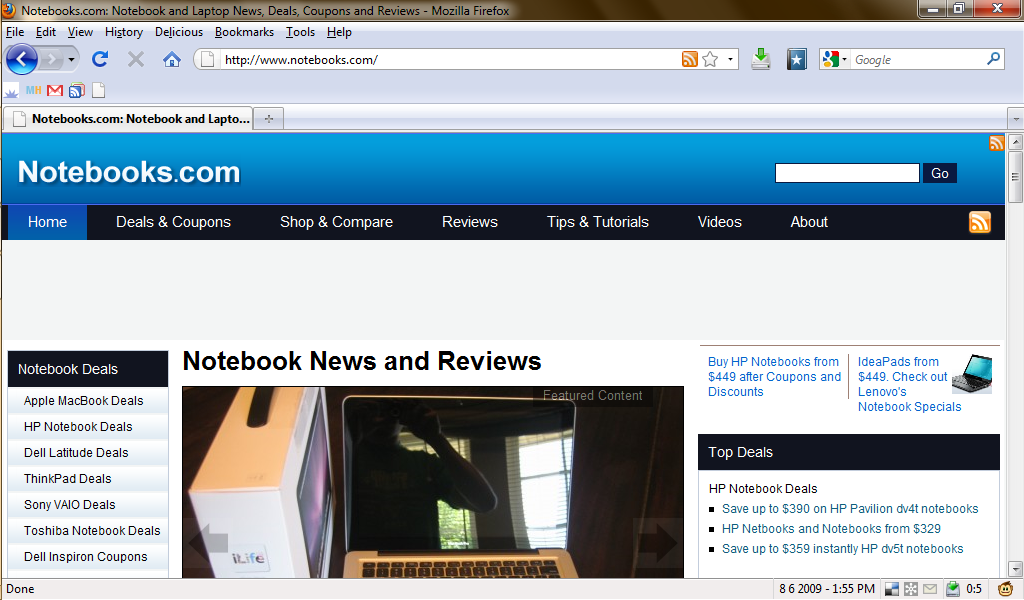Open the File menu
This screenshot has width=1024, height=600.
tap(15, 32)
